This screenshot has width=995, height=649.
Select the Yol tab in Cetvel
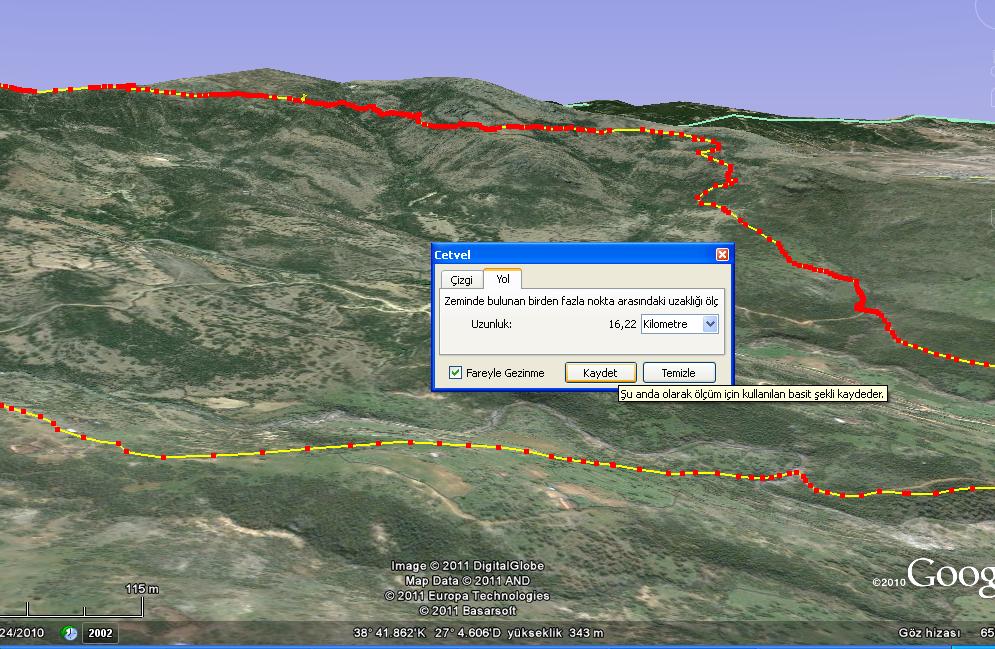(503, 279)
